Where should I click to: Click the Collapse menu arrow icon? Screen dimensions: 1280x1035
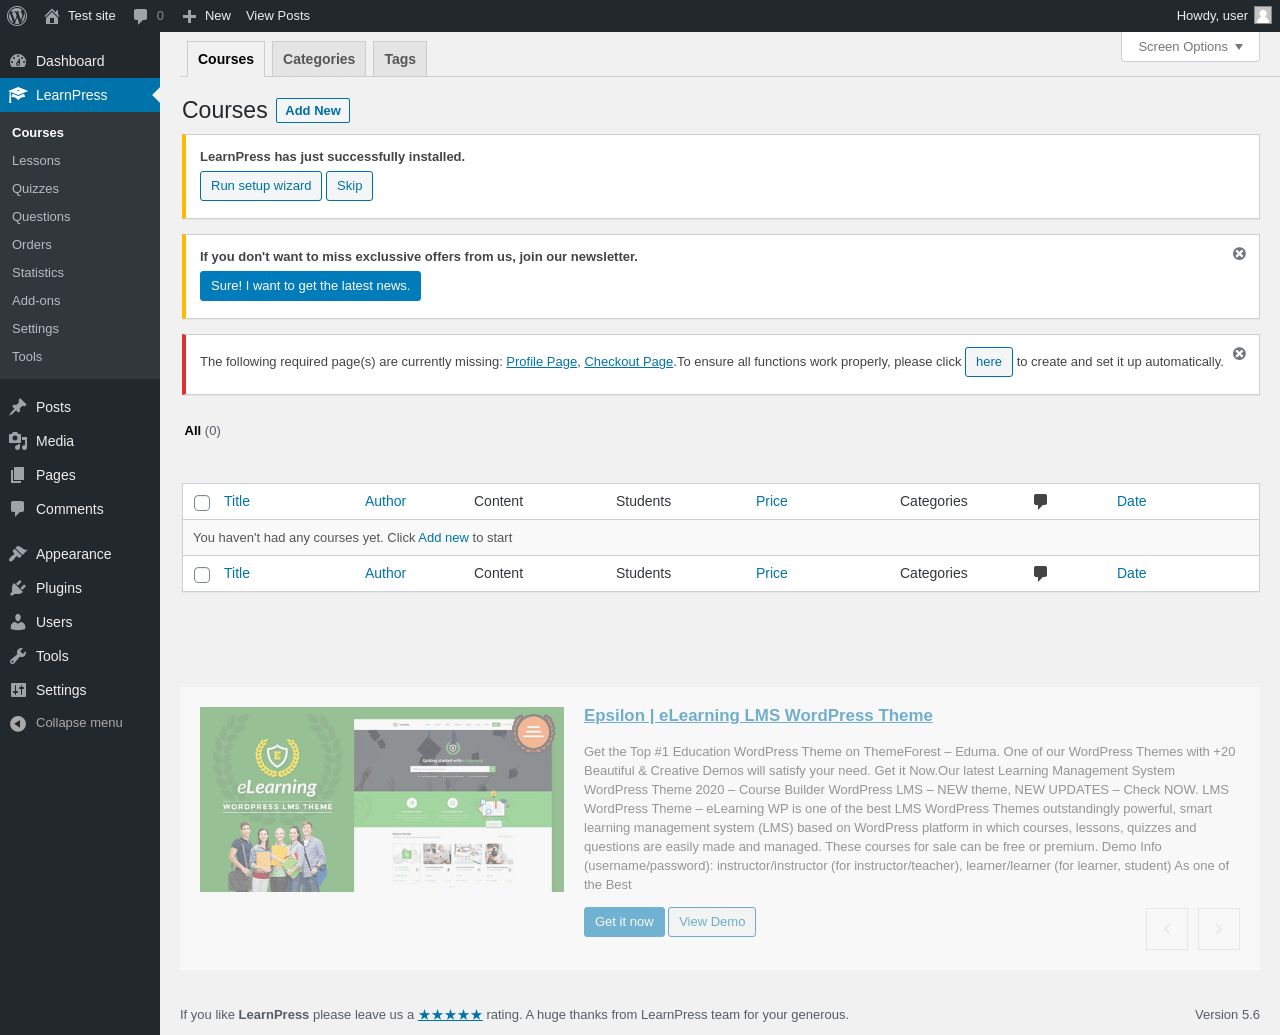[x=18, y=723]
